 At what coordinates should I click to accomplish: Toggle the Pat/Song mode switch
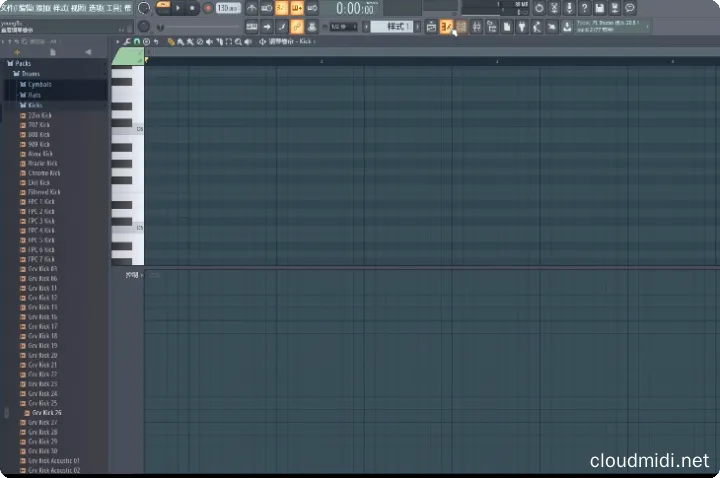pyautogui.click(x=162, y=8)
